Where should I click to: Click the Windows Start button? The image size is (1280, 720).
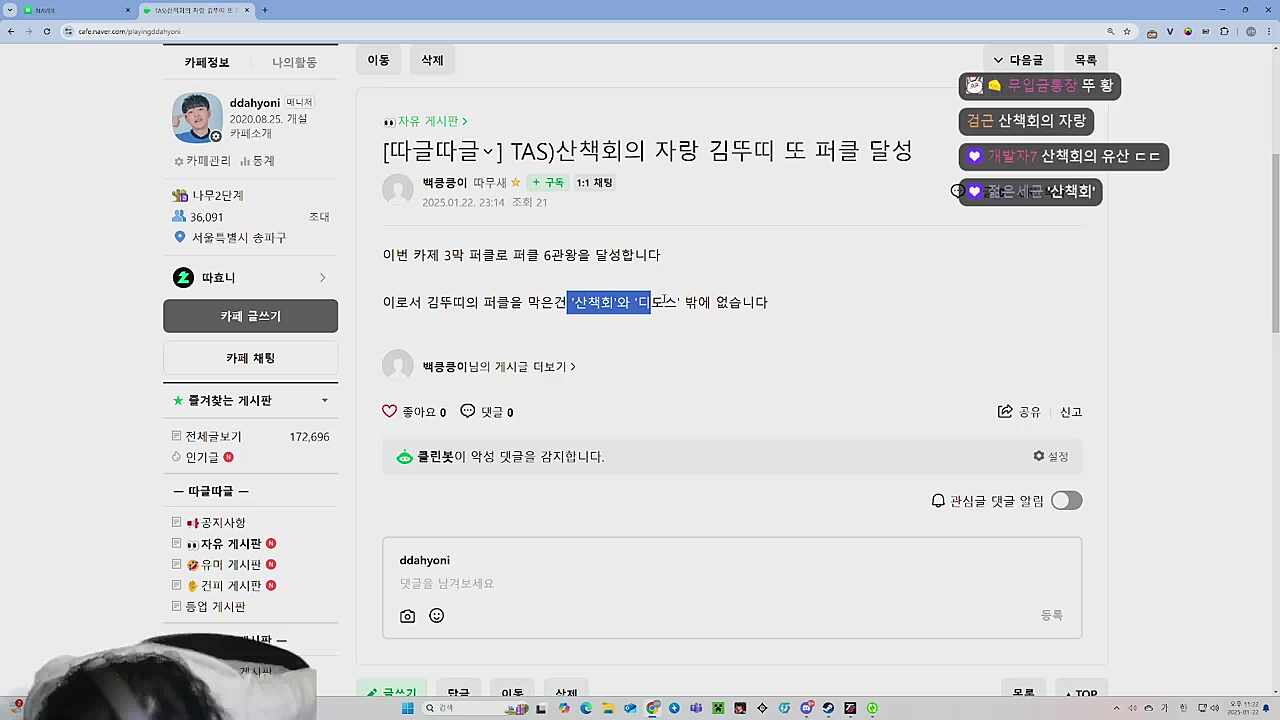click(407, 708)
